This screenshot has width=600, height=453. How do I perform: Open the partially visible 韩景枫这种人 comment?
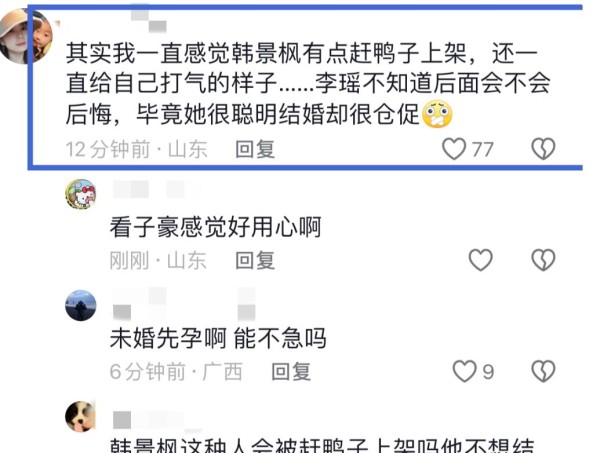322,446
